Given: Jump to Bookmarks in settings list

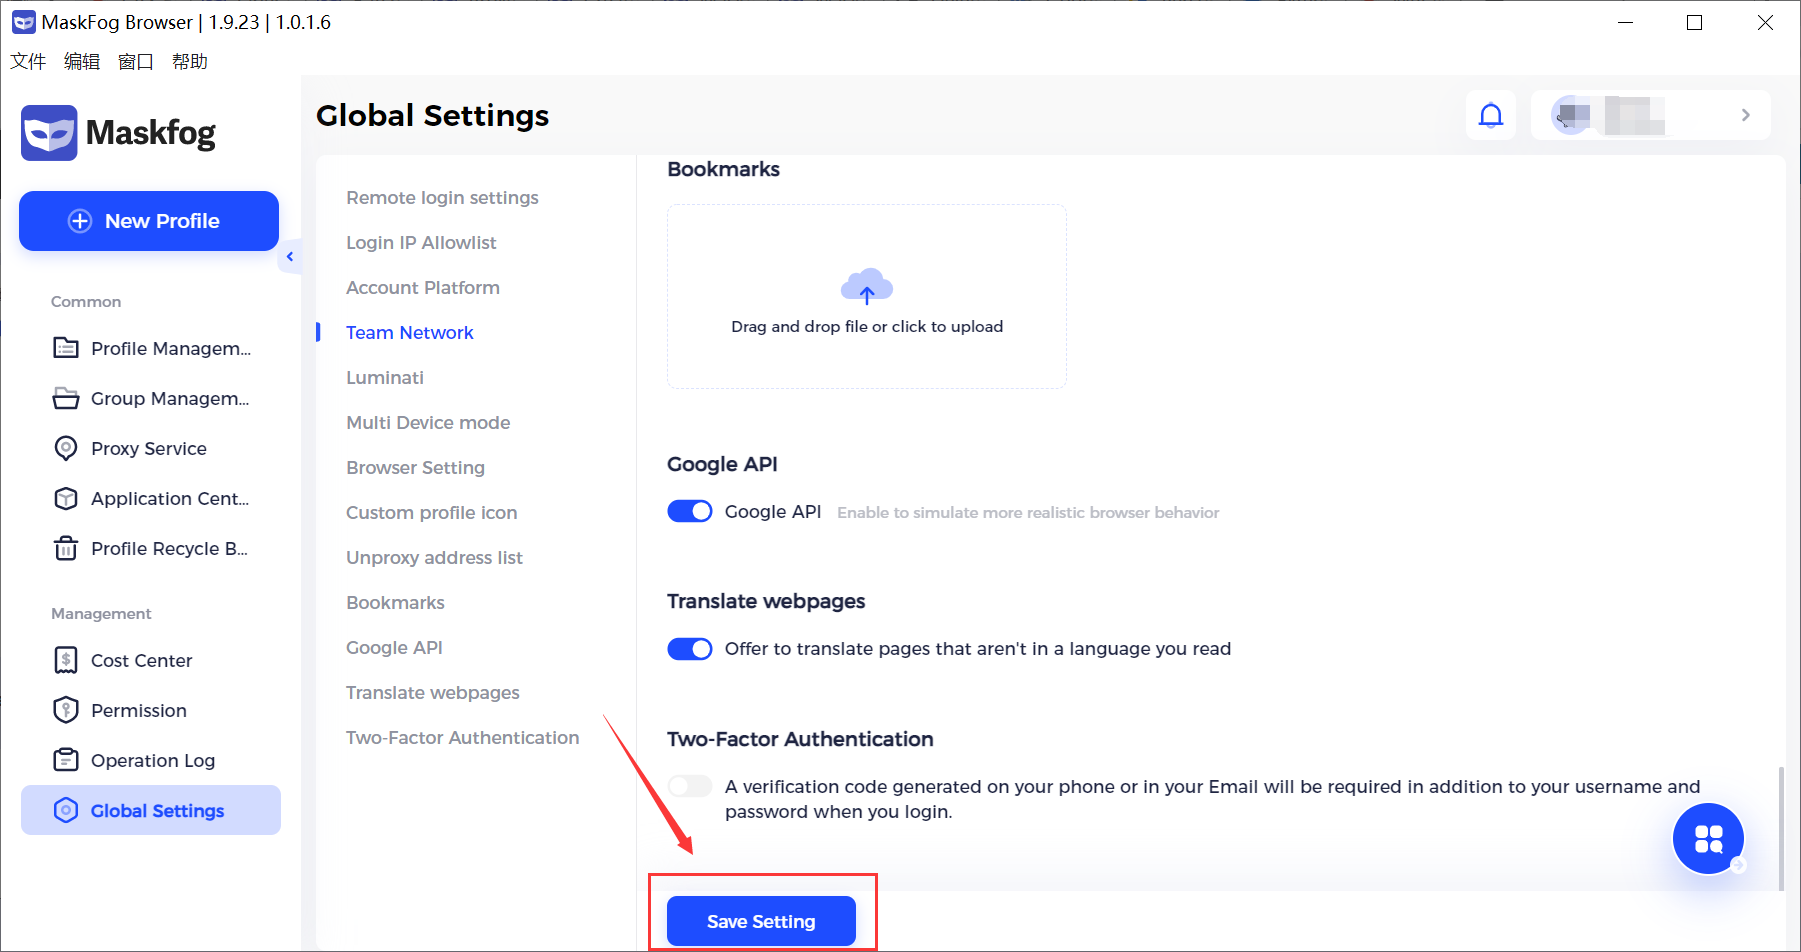Looking at the screenshot, I should click(395, 603).
